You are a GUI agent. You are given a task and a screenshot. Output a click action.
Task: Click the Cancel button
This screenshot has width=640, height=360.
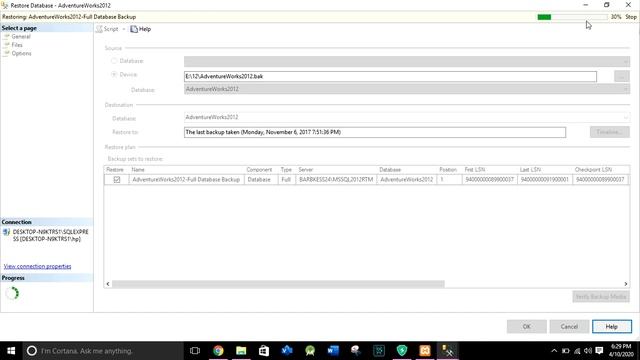(x=569, y=327)
